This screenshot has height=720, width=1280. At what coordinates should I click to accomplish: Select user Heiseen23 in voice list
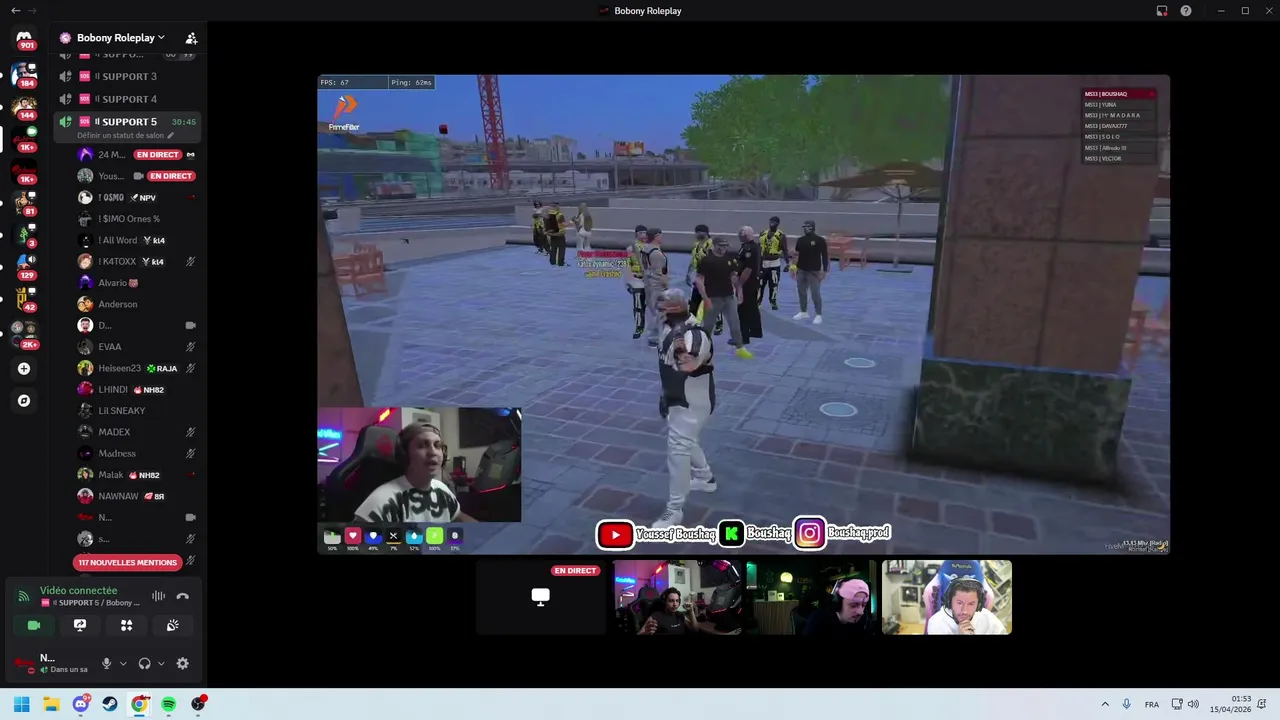(137, 368)
